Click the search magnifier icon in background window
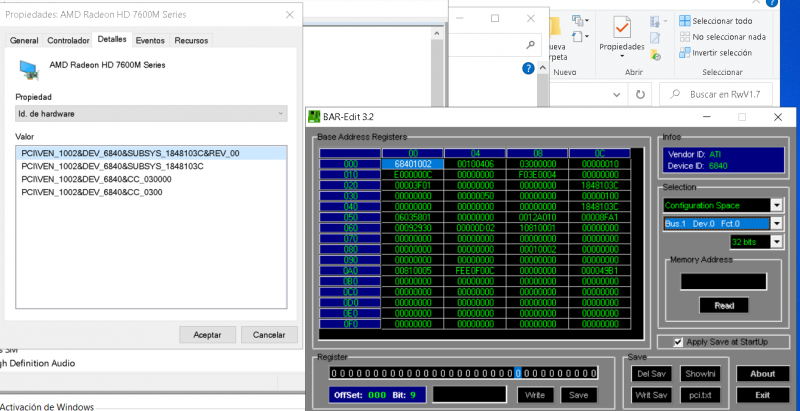Viewport: 800px width, 411px height. (528, 44)
